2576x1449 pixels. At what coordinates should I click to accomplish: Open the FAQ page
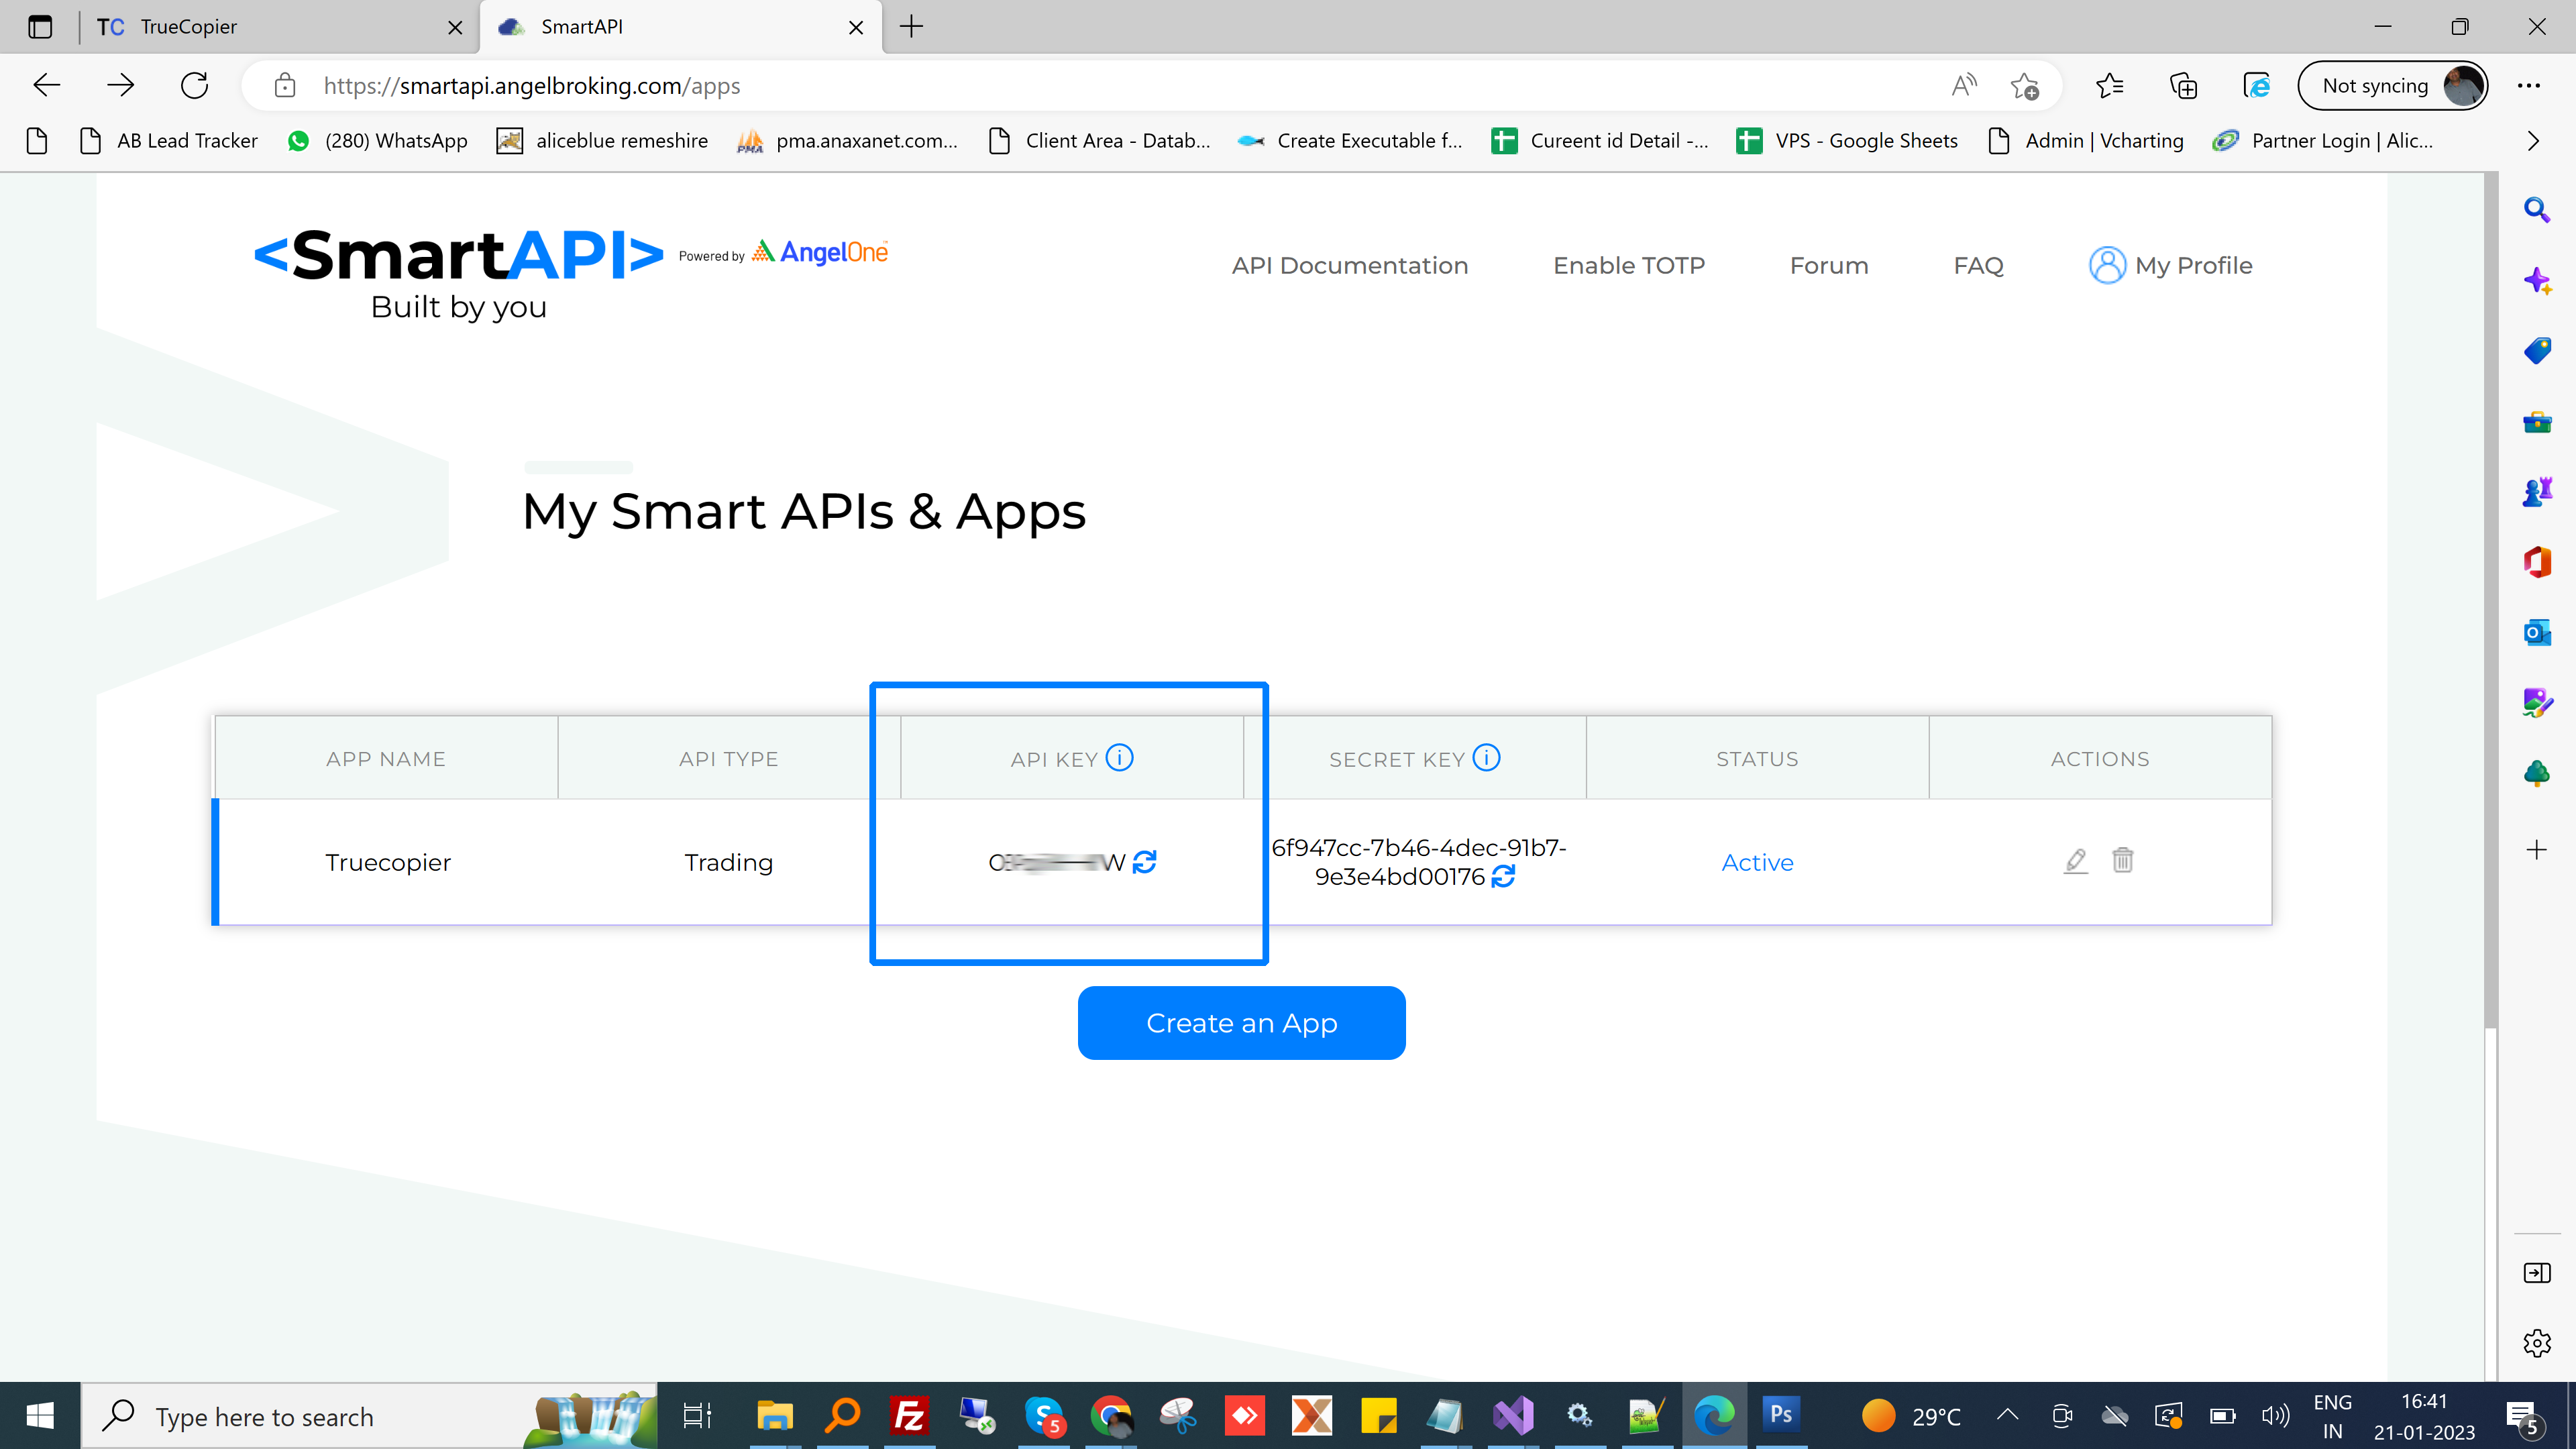(x=1978, y=265)
